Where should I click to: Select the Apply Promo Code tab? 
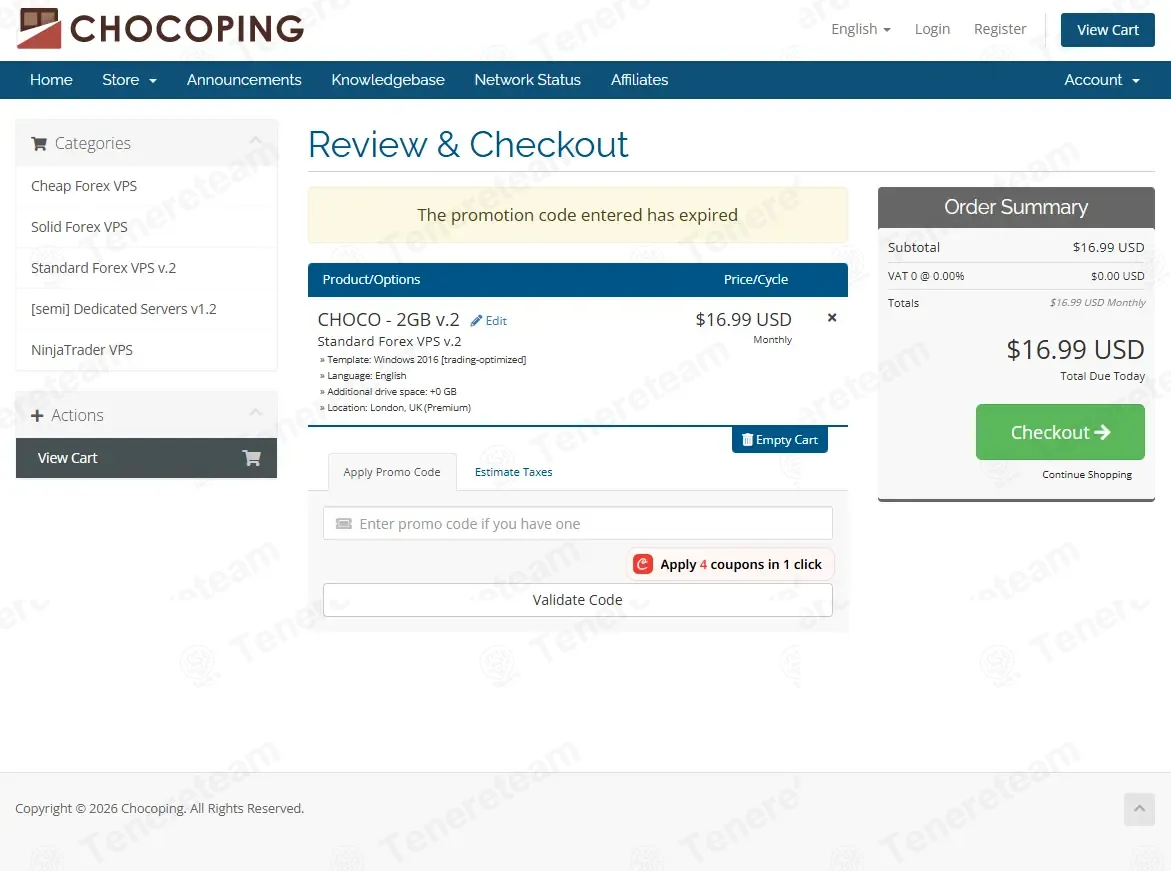[392, 472]
